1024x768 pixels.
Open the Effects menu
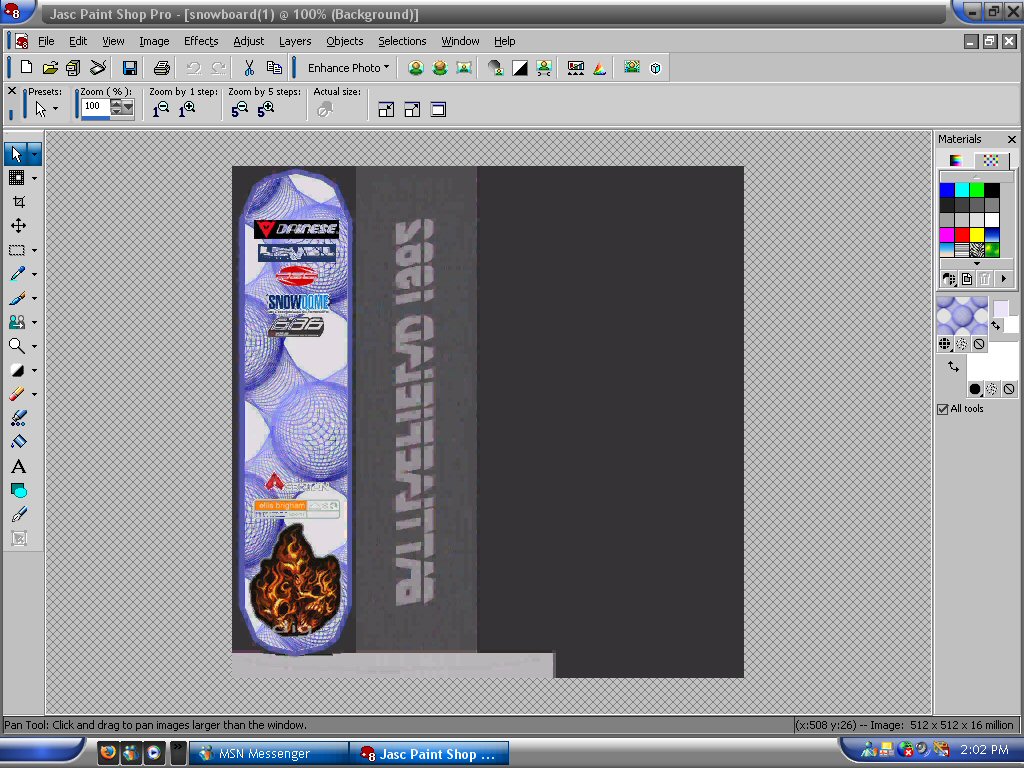[x=200, y=41]
